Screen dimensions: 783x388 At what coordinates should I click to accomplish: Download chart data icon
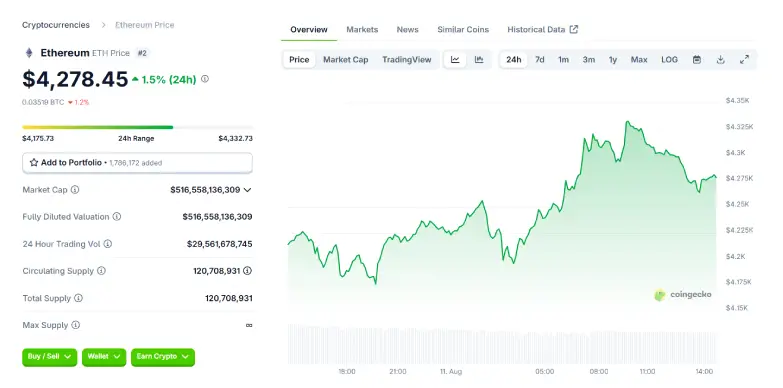[x=720, y=59]
